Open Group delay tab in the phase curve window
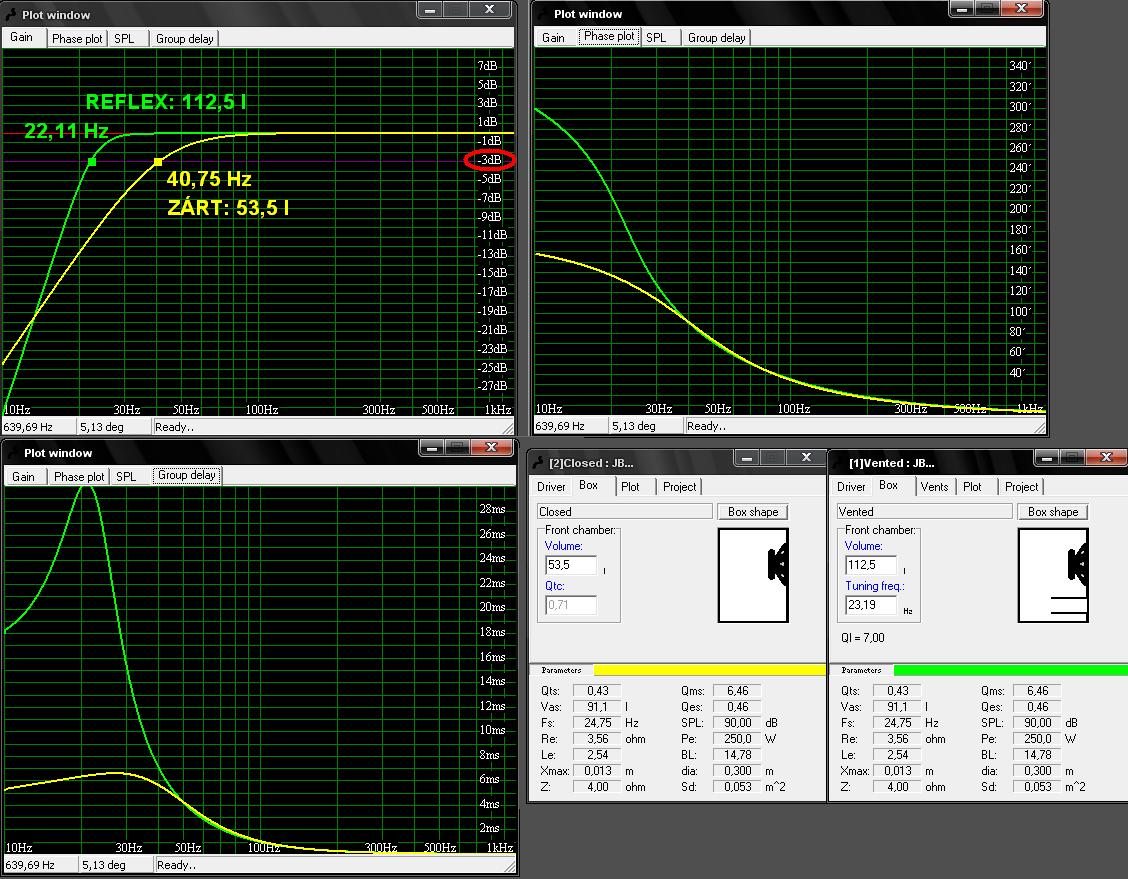1128x879 pixels. click(716, 37)
